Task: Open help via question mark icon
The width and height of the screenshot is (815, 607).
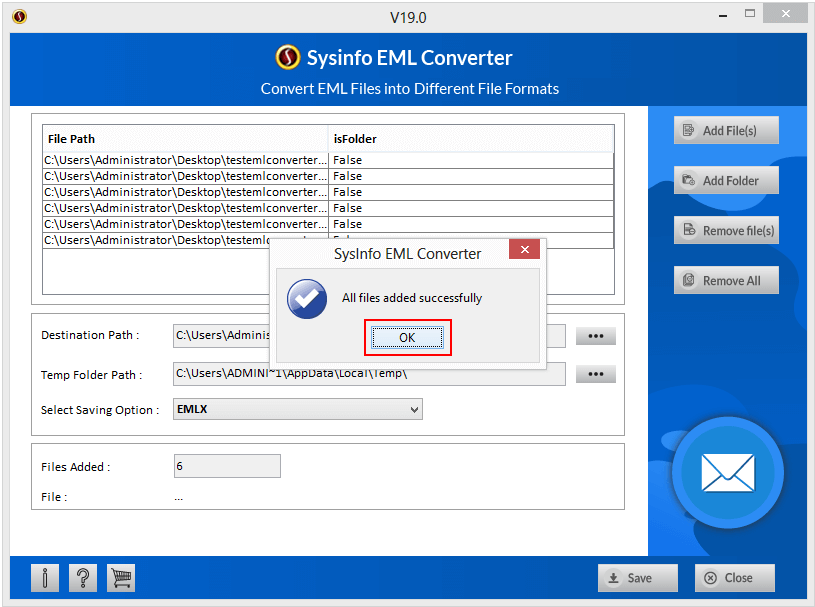Action: (83, 577)
